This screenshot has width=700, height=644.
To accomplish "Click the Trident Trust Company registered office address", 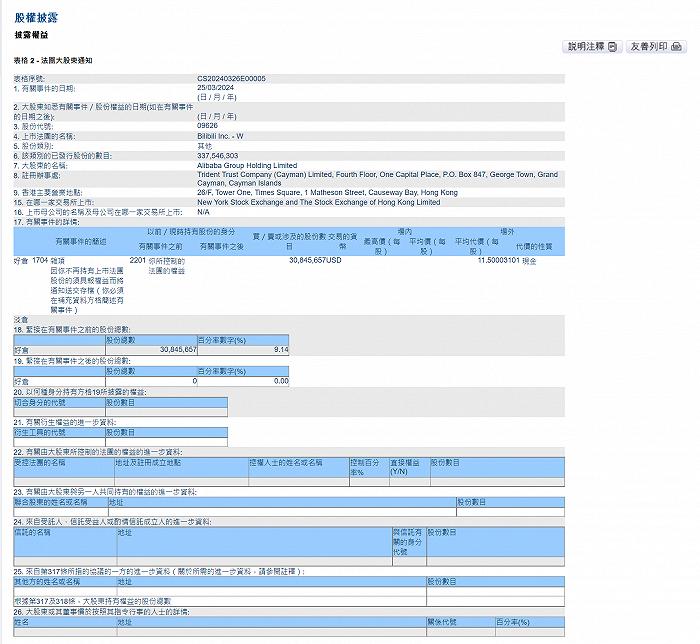I will tap(377, 179).
